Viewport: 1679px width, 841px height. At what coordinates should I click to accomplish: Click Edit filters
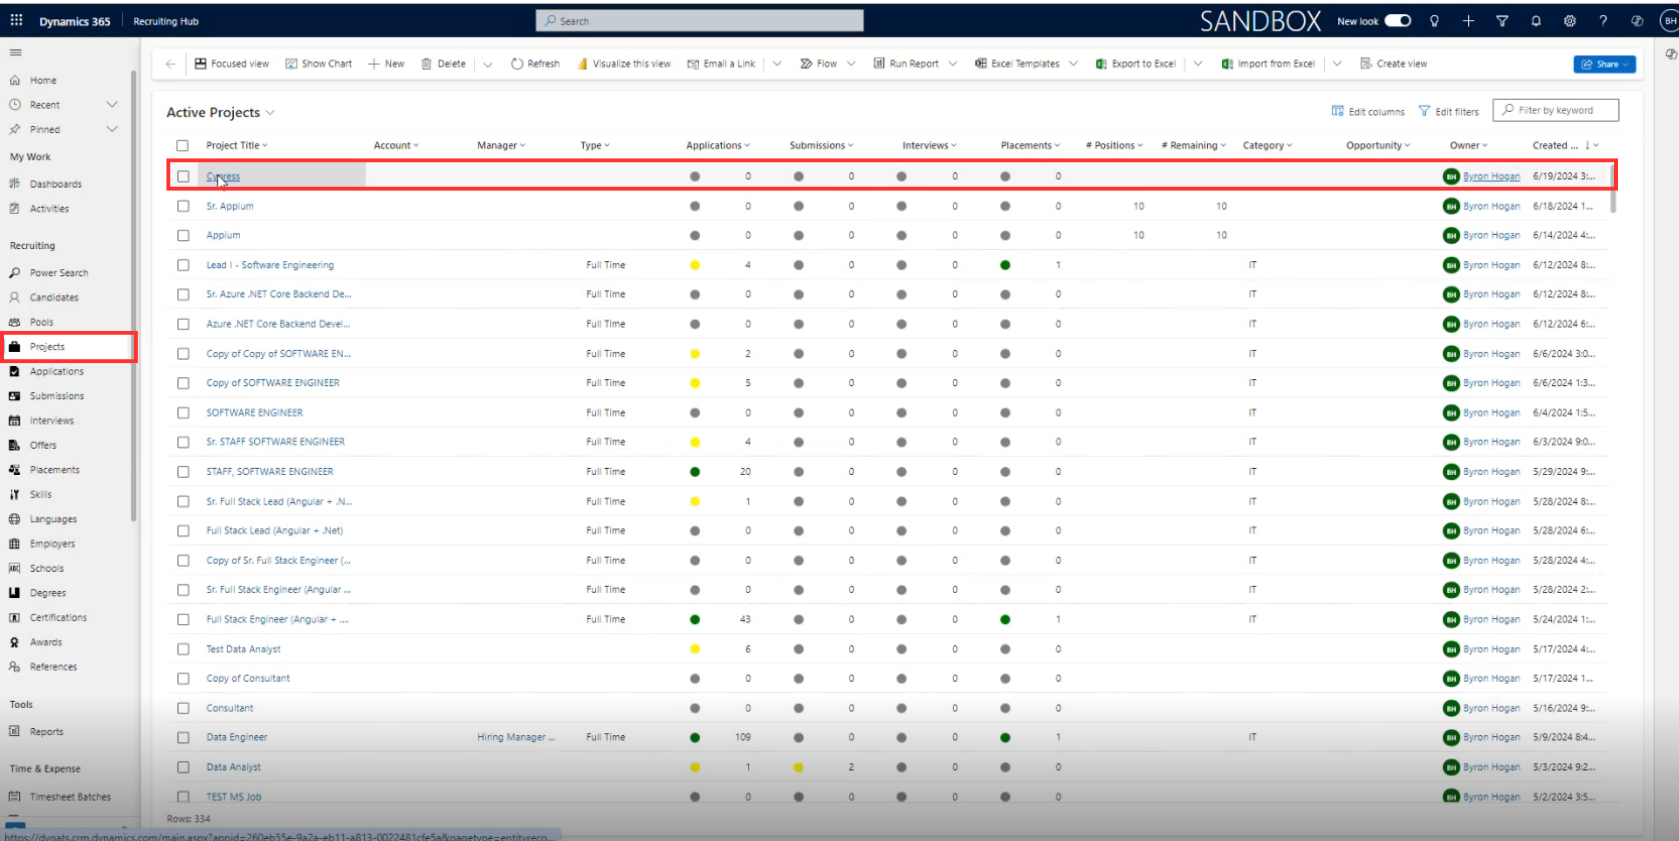tap(1448, 112)
